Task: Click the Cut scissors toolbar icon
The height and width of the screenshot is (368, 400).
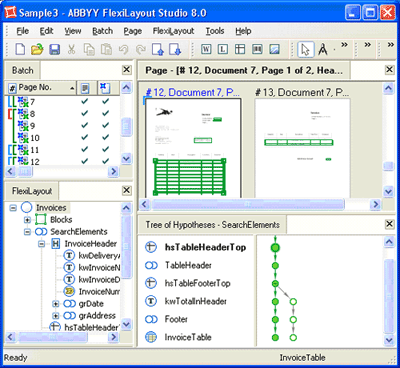Action: [x=71, y=49]
